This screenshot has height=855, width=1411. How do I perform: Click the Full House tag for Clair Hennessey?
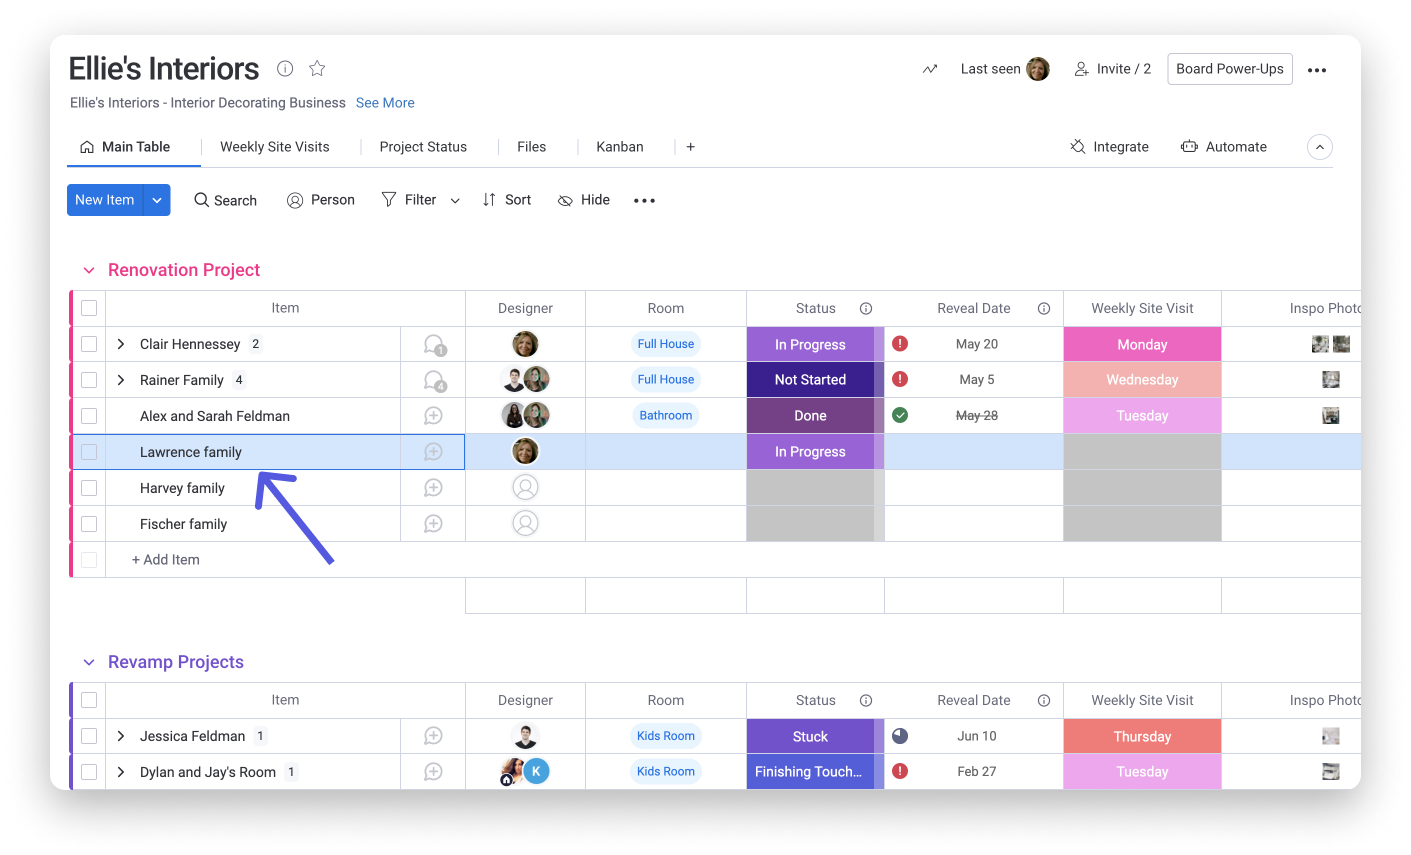(x=666, y=344)
